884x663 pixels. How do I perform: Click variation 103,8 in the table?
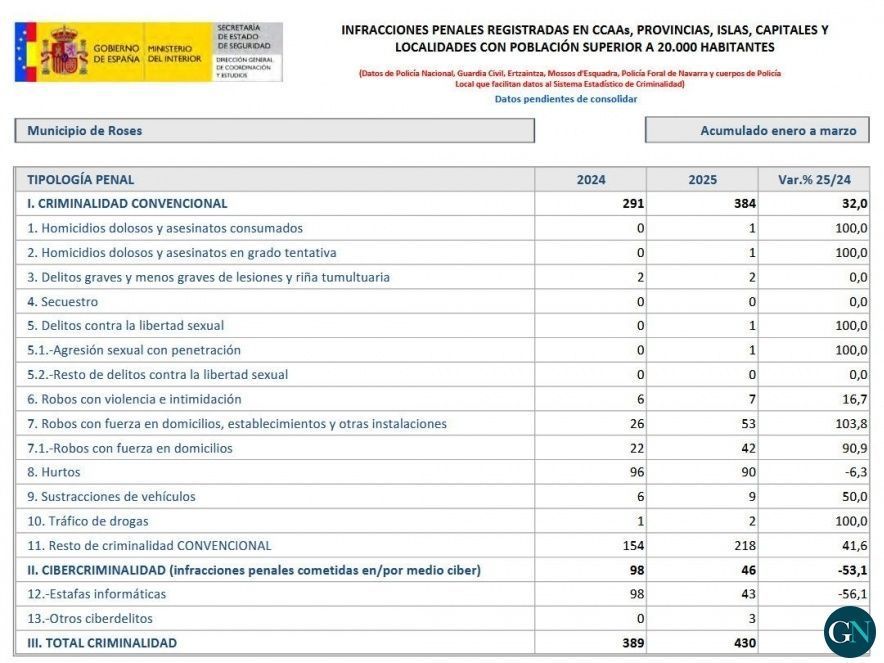click(x=851, y=423)
